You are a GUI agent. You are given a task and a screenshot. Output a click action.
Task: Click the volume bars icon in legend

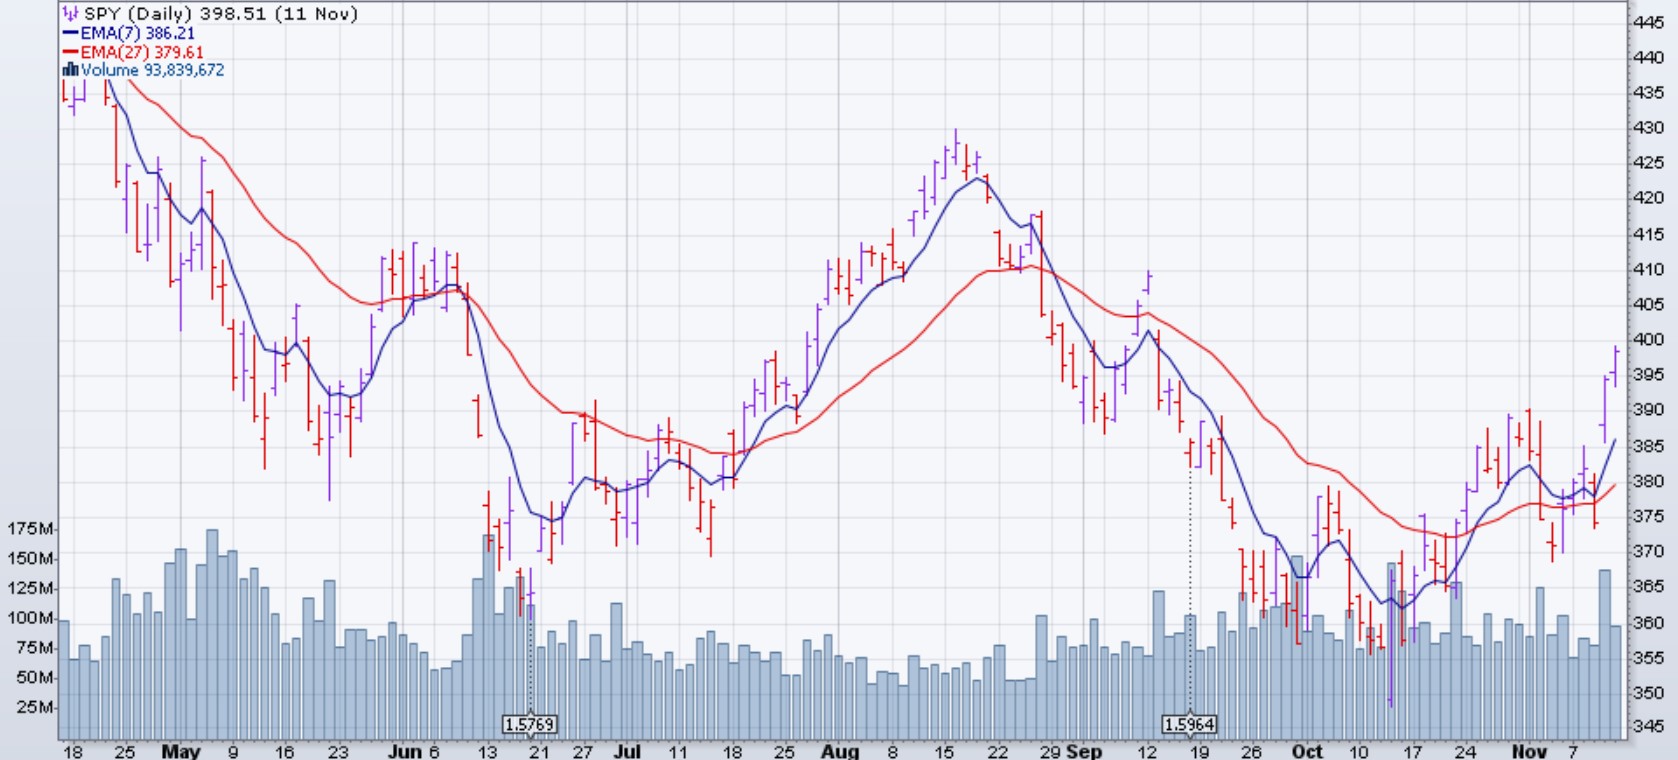tap(70, 70)
